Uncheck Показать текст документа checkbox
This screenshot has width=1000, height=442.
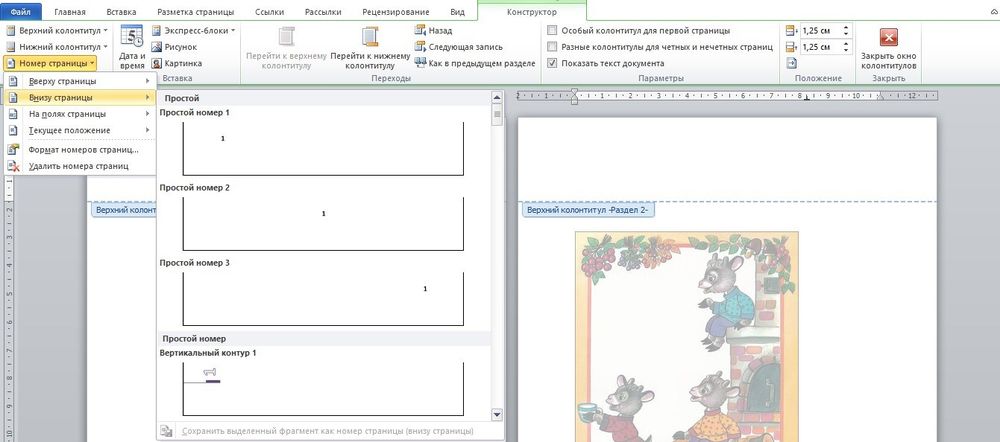553,63
